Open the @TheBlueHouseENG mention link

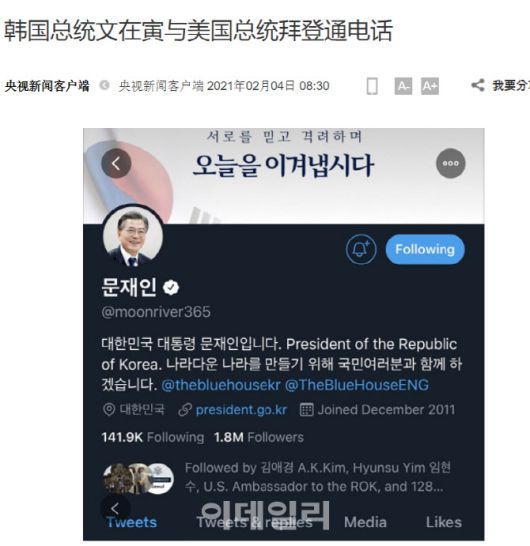coord(357,385)
